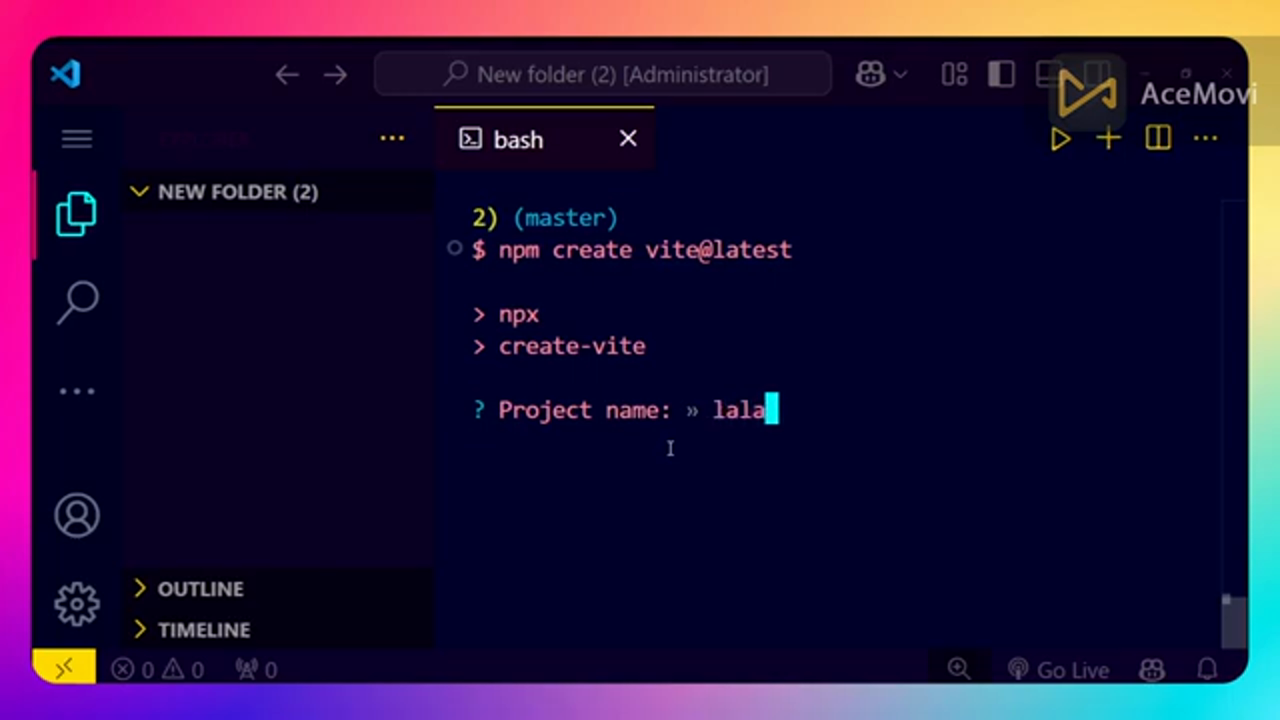Open the Accounts icon

[77, 515]
